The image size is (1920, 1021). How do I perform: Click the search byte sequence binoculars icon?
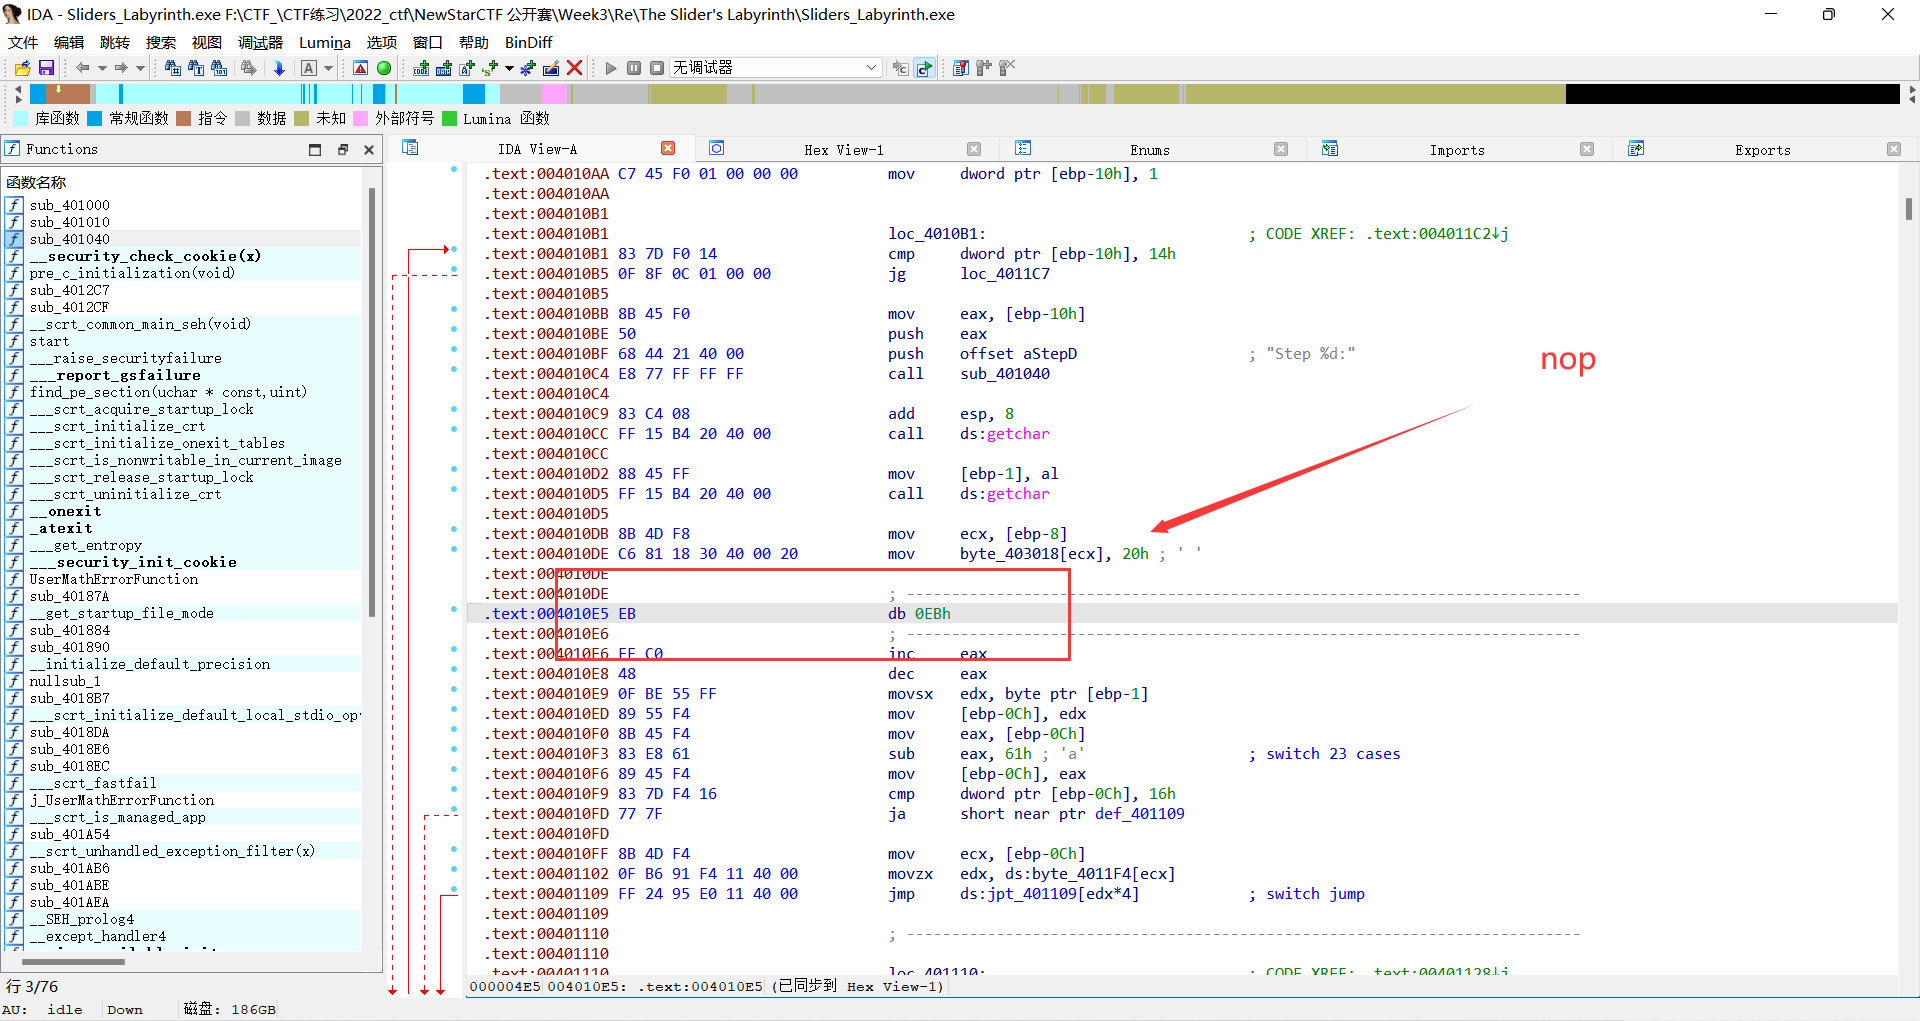pos(219,68)
